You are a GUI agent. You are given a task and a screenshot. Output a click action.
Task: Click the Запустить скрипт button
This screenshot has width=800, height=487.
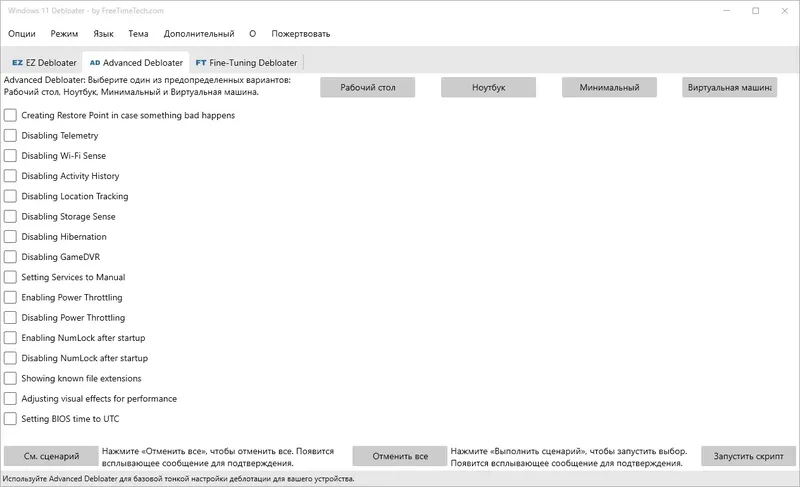click(748, 456)
